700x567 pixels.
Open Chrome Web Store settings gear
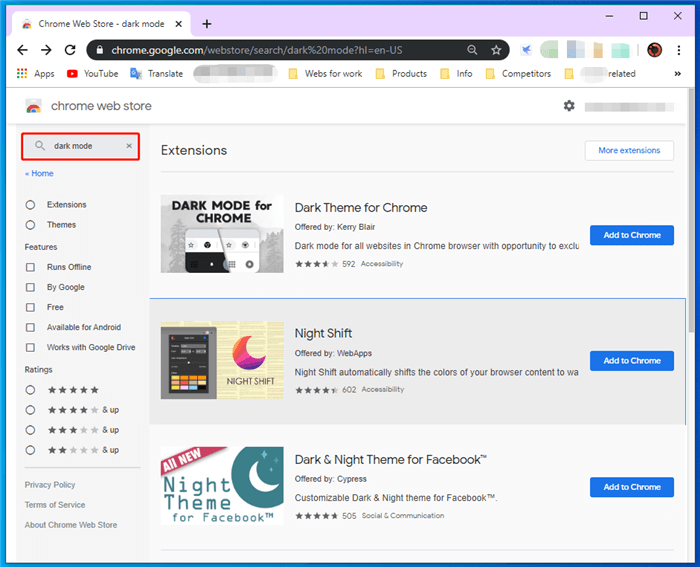click(569, 106)
